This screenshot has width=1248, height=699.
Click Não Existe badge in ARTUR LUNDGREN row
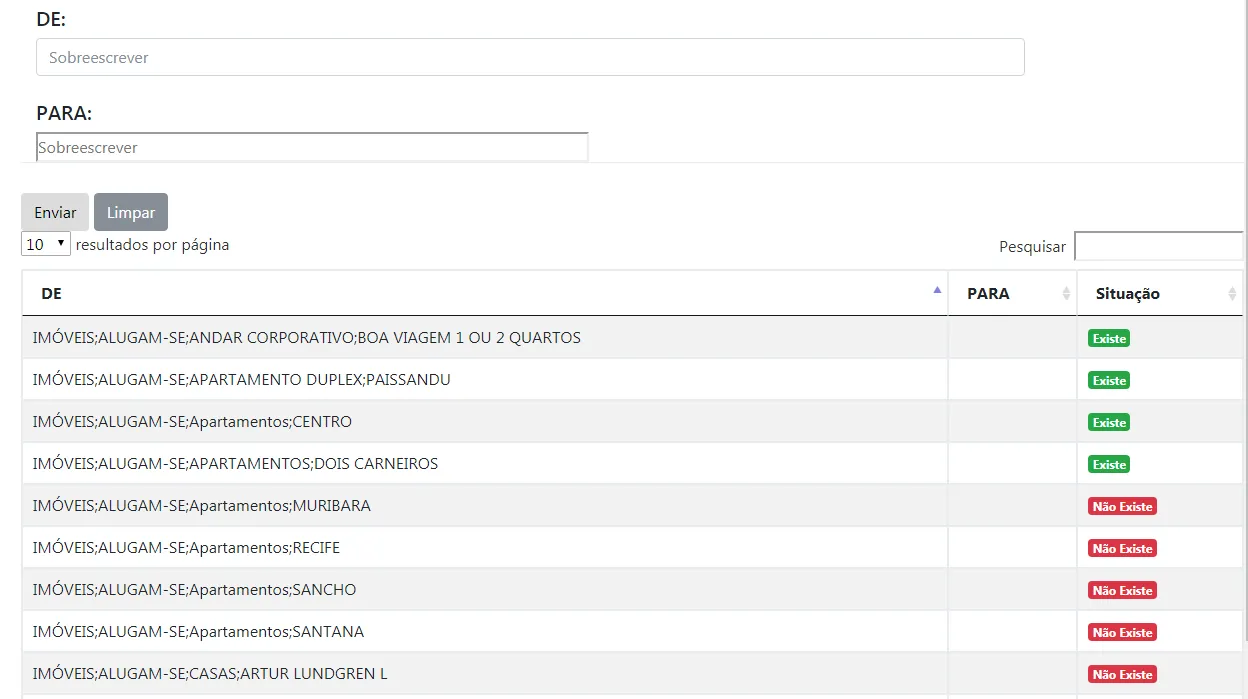click(x=1122, y=675)
